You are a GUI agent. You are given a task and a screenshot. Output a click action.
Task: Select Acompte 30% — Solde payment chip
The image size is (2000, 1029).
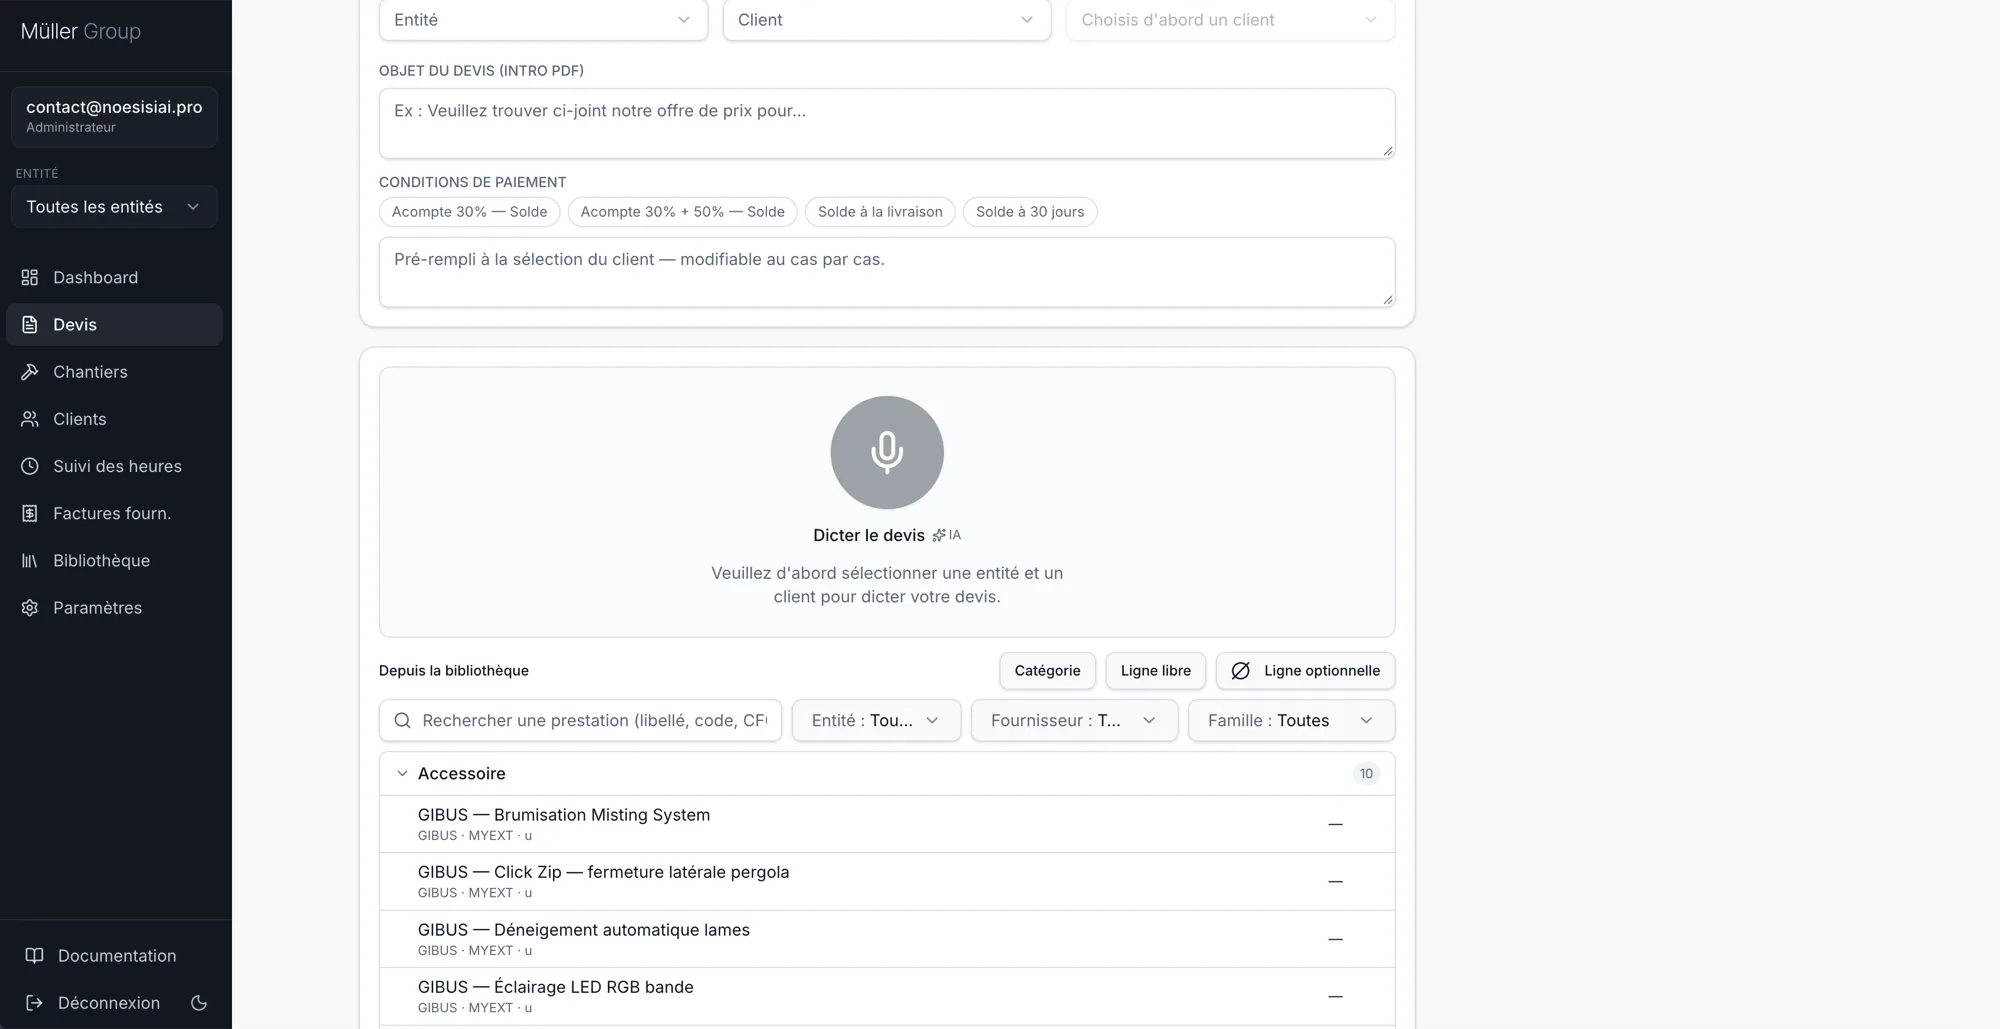(x=469, y=212)
